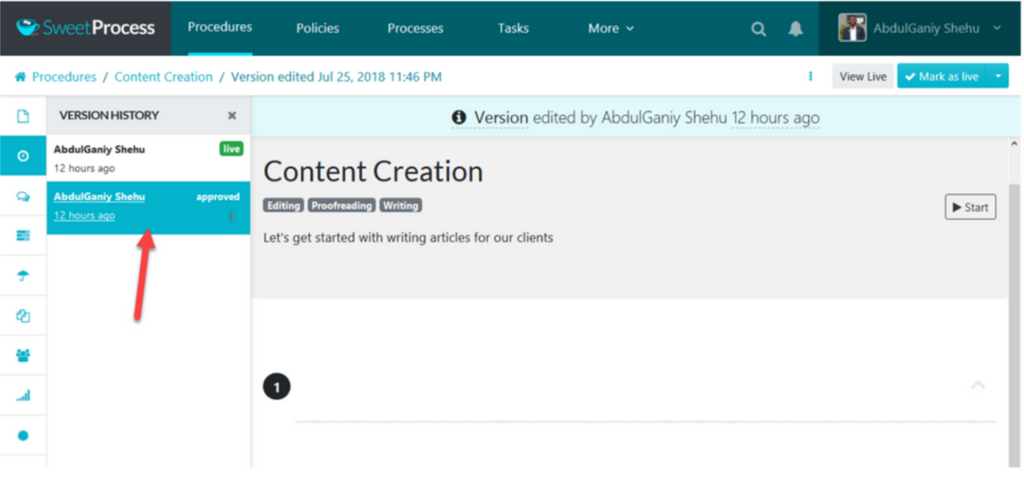Click the duplicate pages icon in sidebar
This screenshot has width=1024, height=482.
23,316
